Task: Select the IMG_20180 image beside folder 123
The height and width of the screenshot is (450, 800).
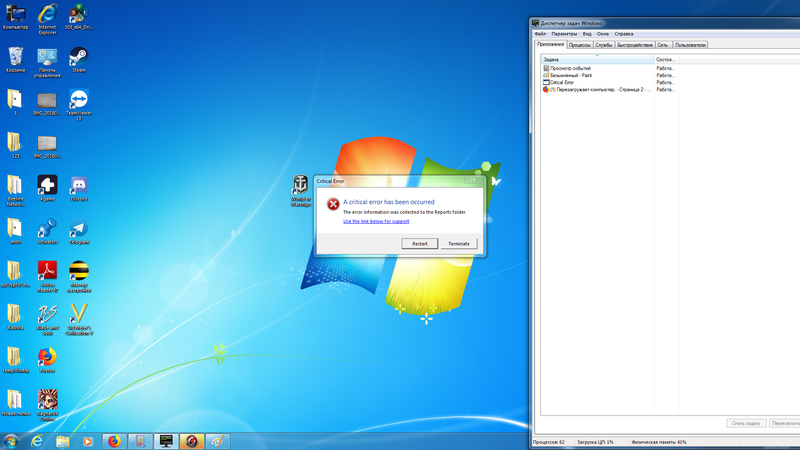Action: click(x=47, y=145)
